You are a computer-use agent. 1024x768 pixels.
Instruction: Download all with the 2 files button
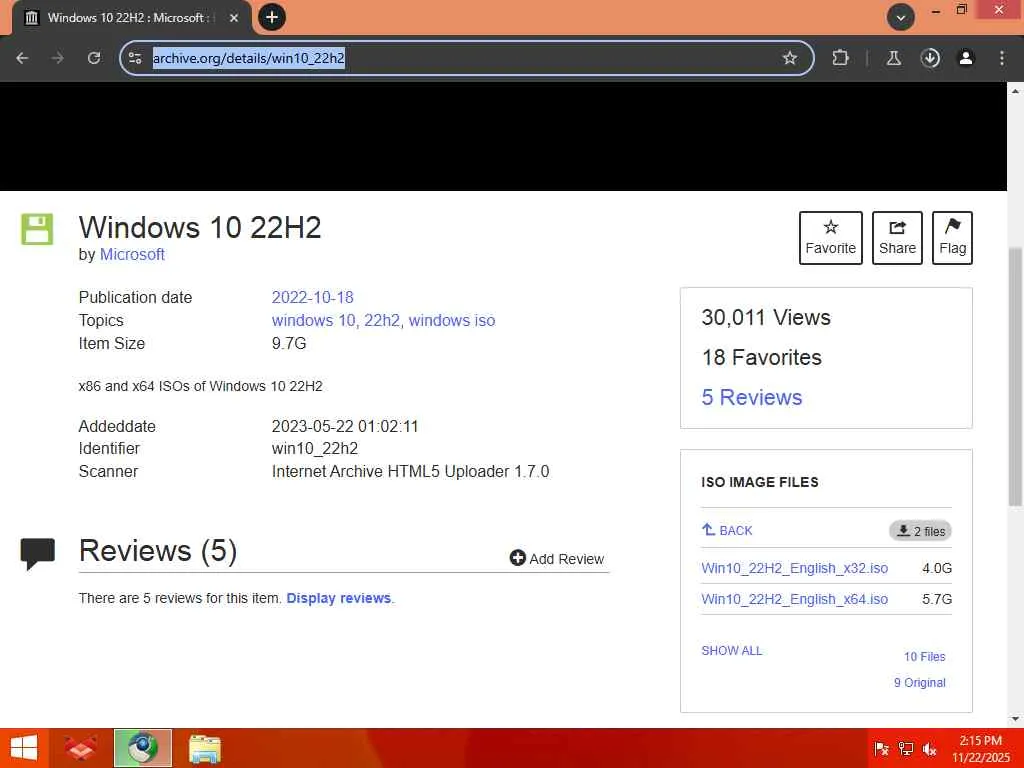pyautogui.click(x=920, y=531)
